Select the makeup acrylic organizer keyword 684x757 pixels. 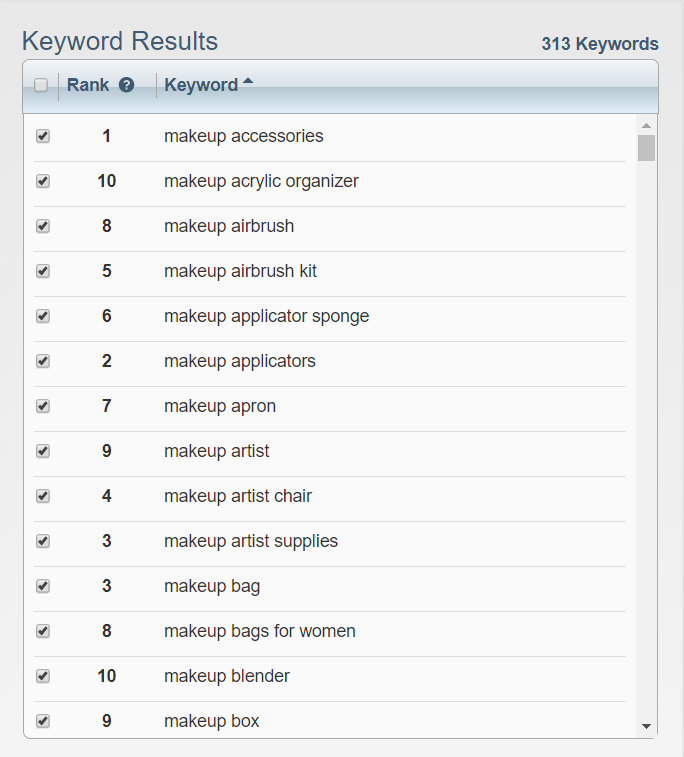point(261,181)
